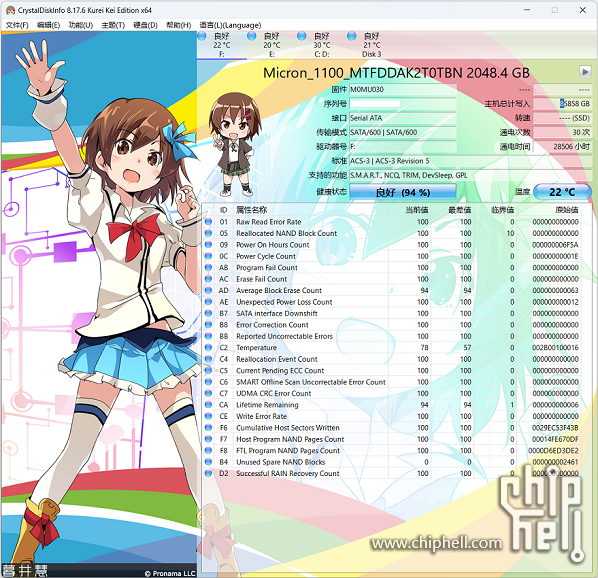Open the 功能(U) menu

pos(80,25)
